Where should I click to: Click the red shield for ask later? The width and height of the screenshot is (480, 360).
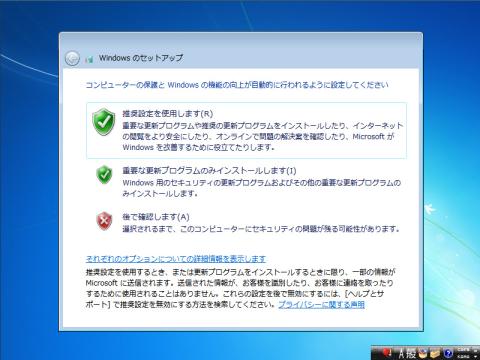click(x=104, y=221)
